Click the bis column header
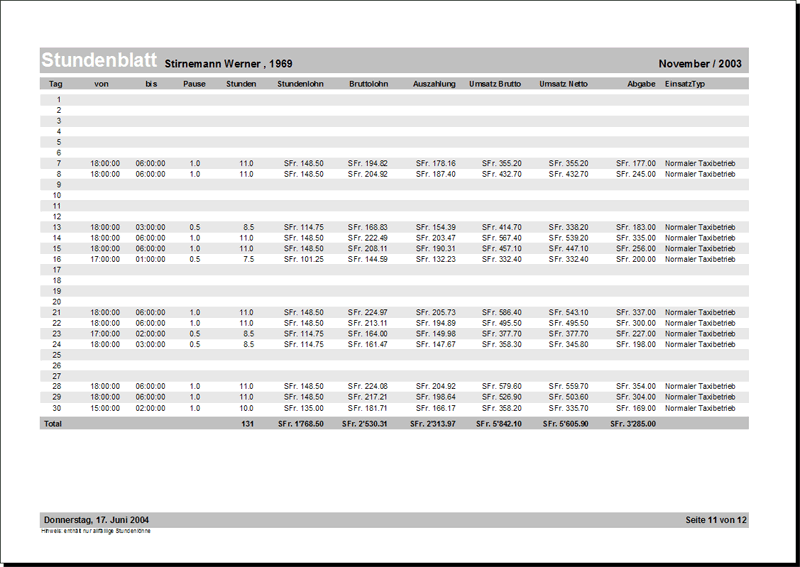Viewport: 800px width, 567px height. pyautogui.click(x=151, y=84)
